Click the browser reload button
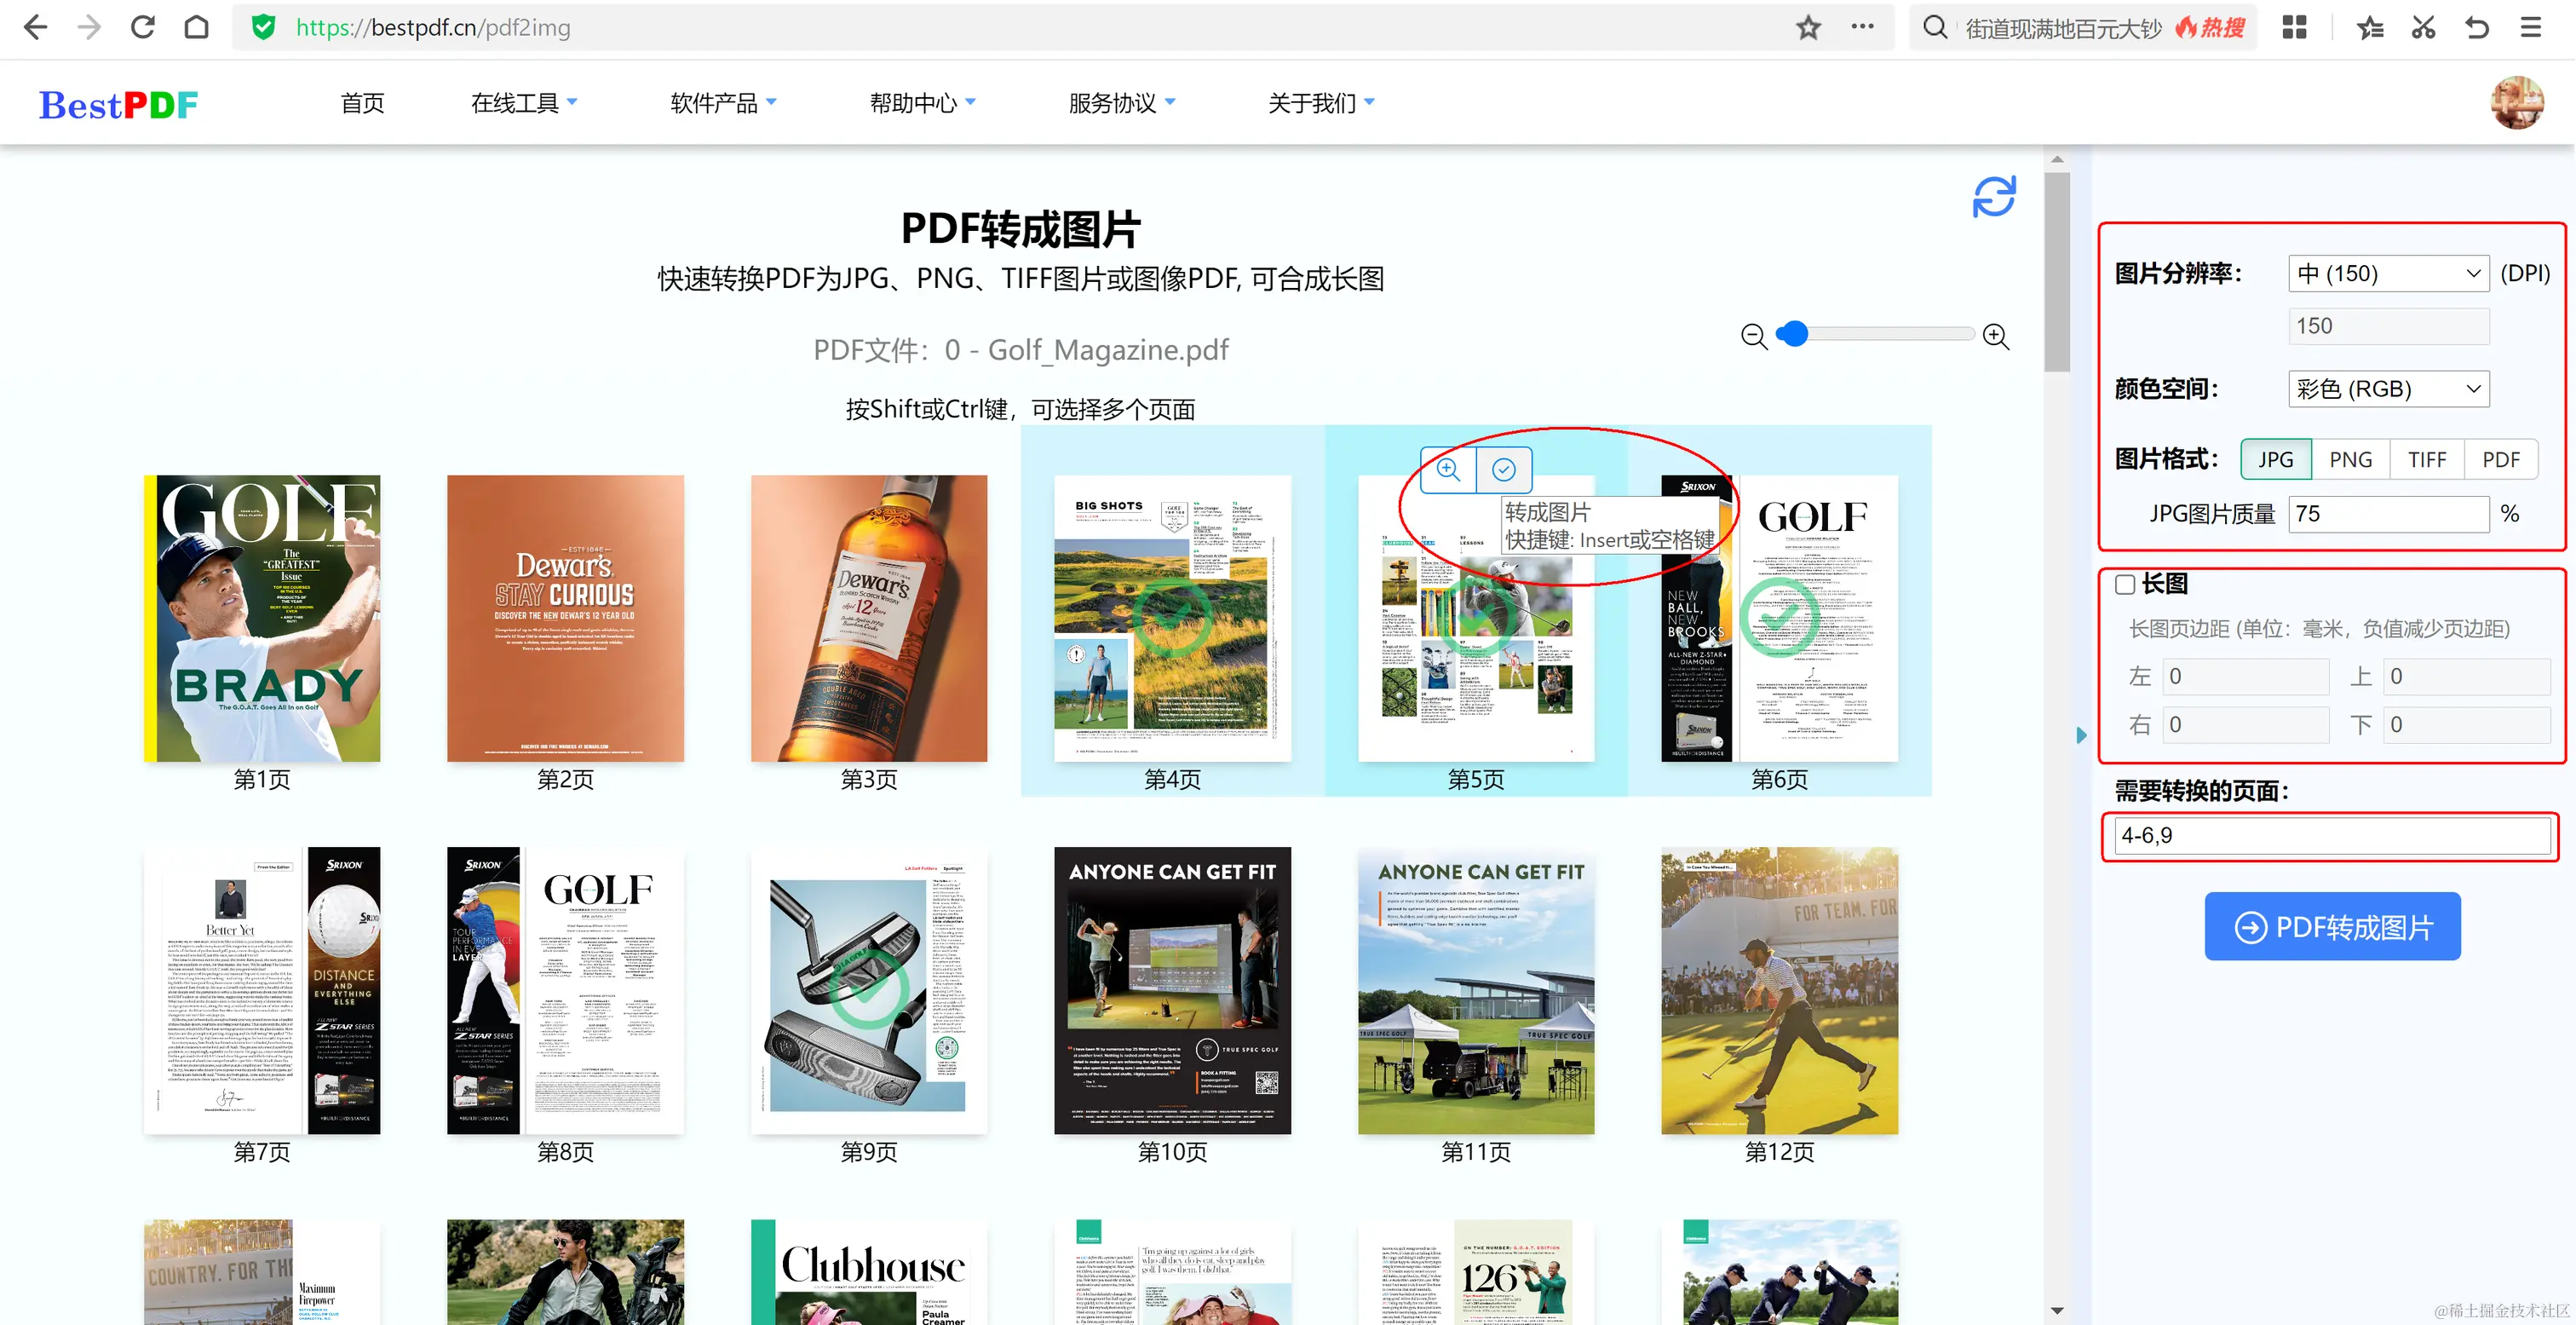The height and width of the screenshot is (1325, 2576). 143,28
